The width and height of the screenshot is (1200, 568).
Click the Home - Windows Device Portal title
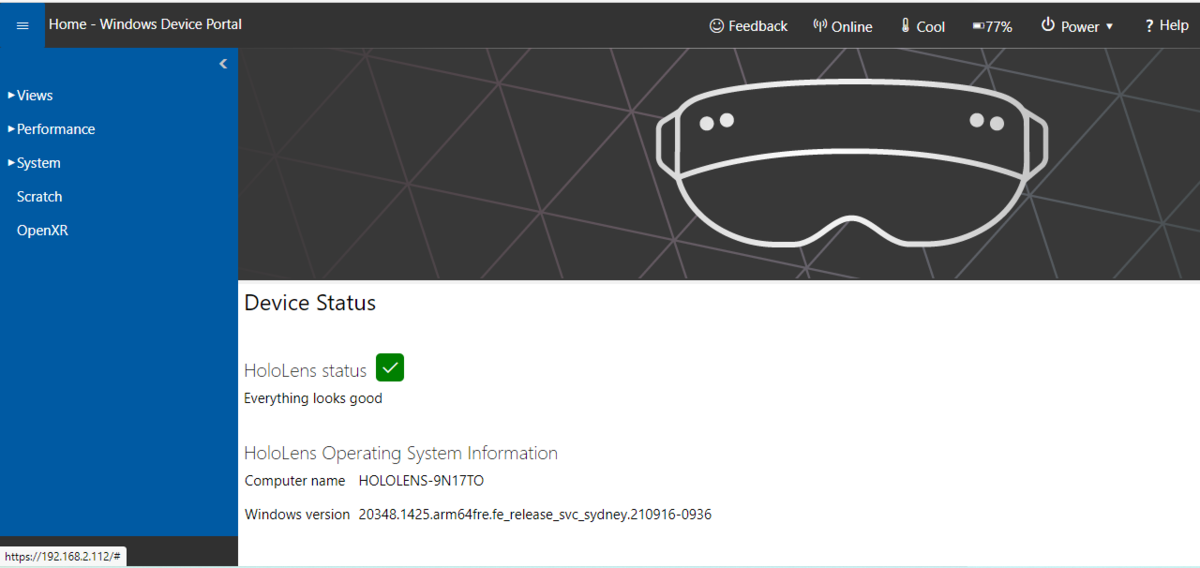(x=145, y=24)
